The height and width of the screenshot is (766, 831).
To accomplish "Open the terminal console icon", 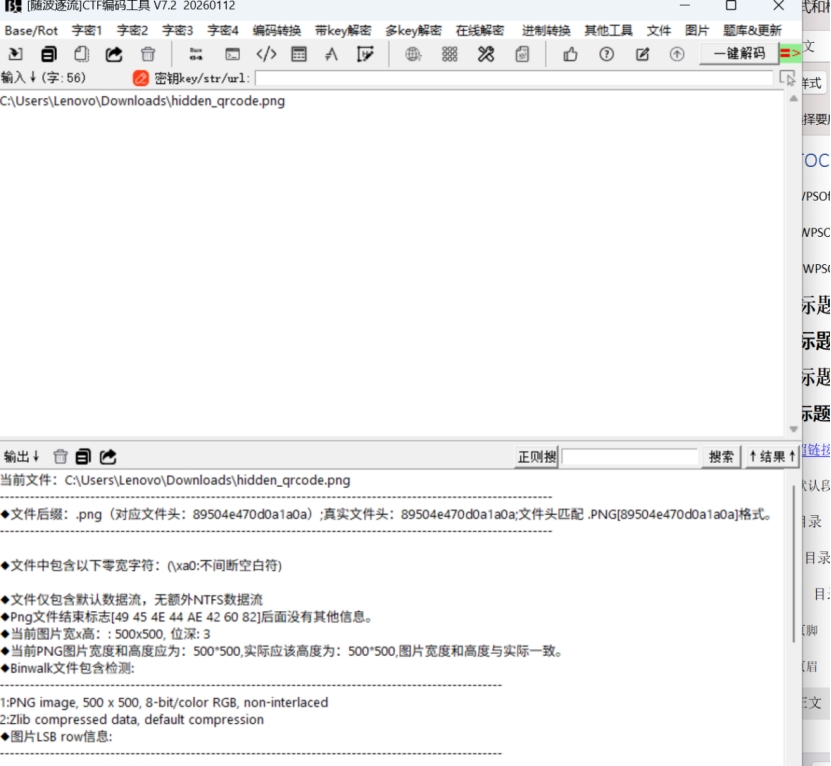I will point(232,54).
